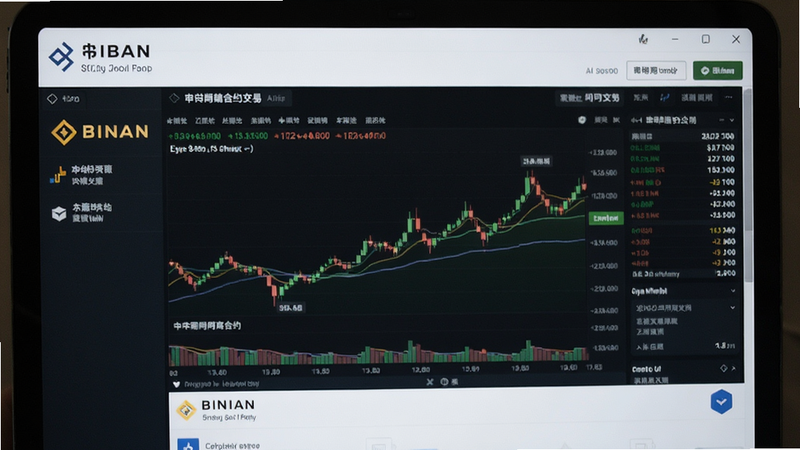This screenshot has height=450, width=800.
Task: Click the squiggle icon beside the minimize button
Action: (643, 39)
